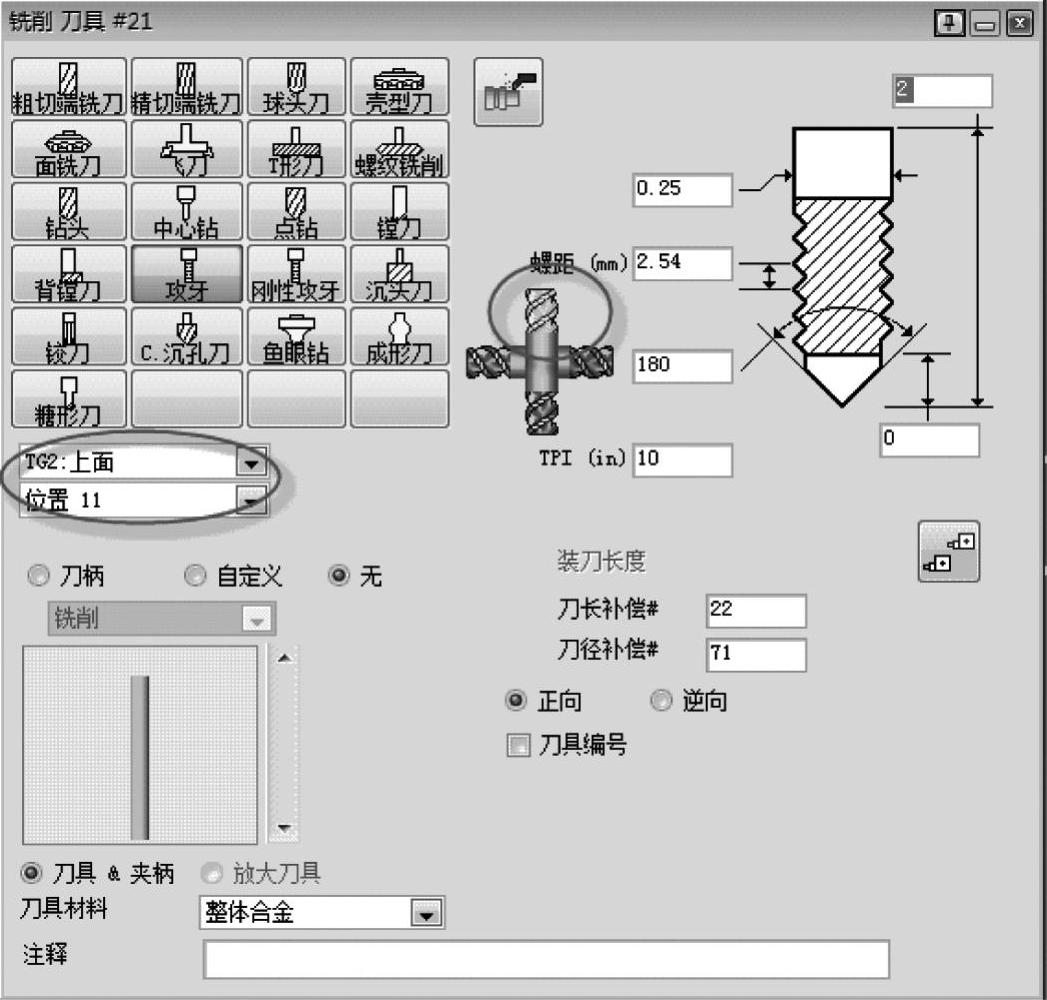Select the 背镗刀 back bore tool
Image resolution: width=1047 pixels, height=1000 pixels.
click(69, 274)
